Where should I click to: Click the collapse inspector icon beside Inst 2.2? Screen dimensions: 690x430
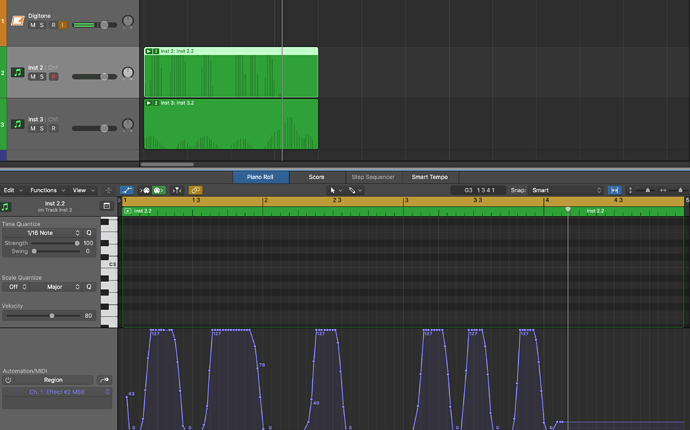[107, 206]
